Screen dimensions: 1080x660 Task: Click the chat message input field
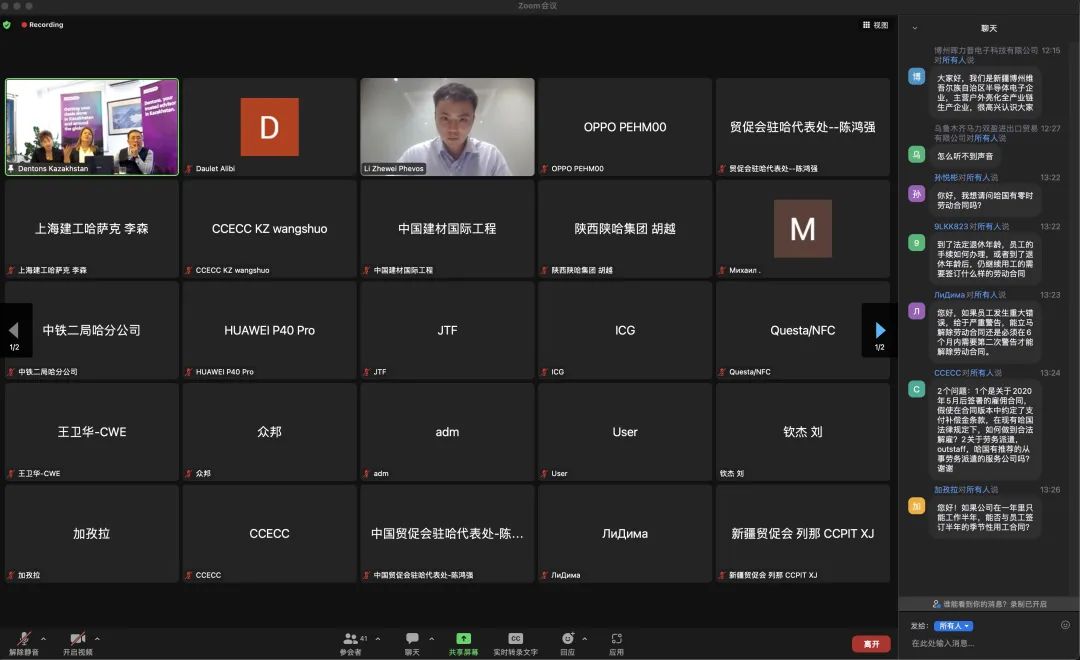point(980,643)
